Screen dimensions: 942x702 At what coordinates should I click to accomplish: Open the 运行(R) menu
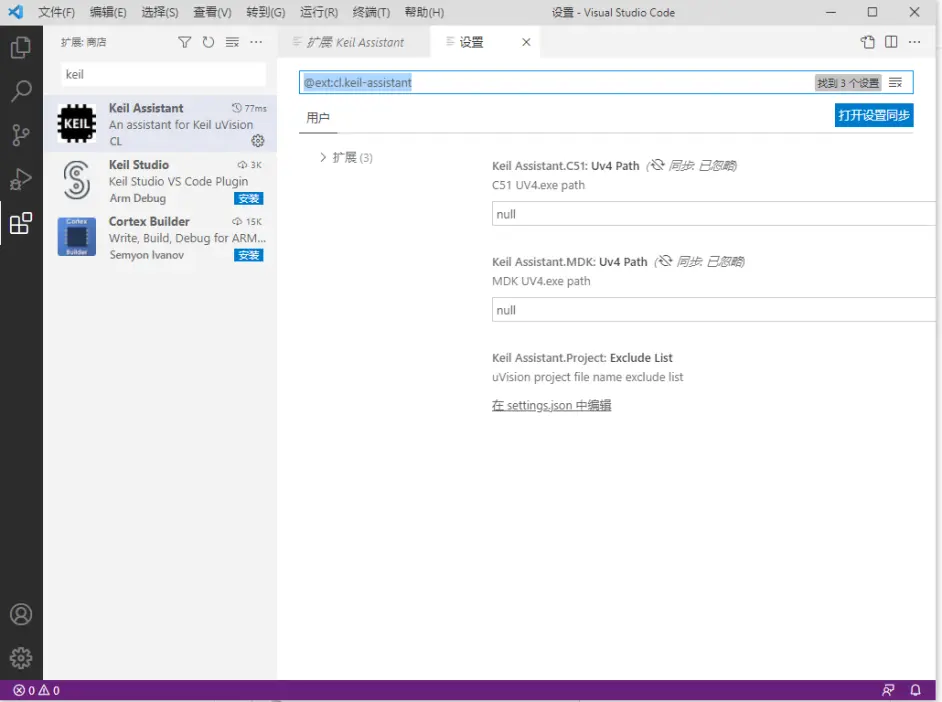(x=318, y=12)
